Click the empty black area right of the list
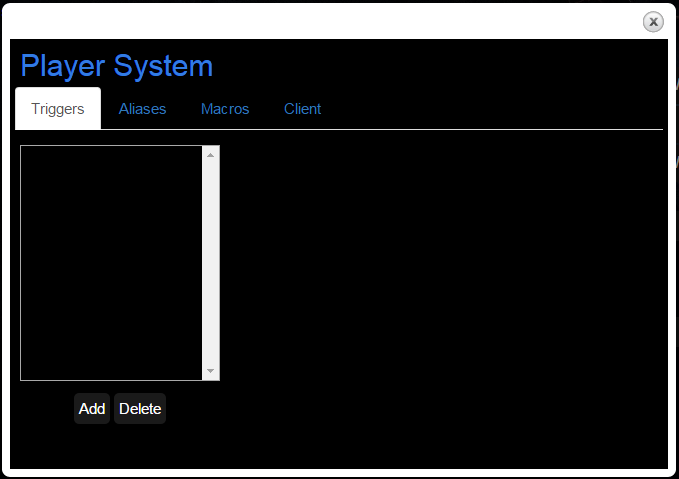Viewport: 679px width, 479px height. tap(440, 280)
